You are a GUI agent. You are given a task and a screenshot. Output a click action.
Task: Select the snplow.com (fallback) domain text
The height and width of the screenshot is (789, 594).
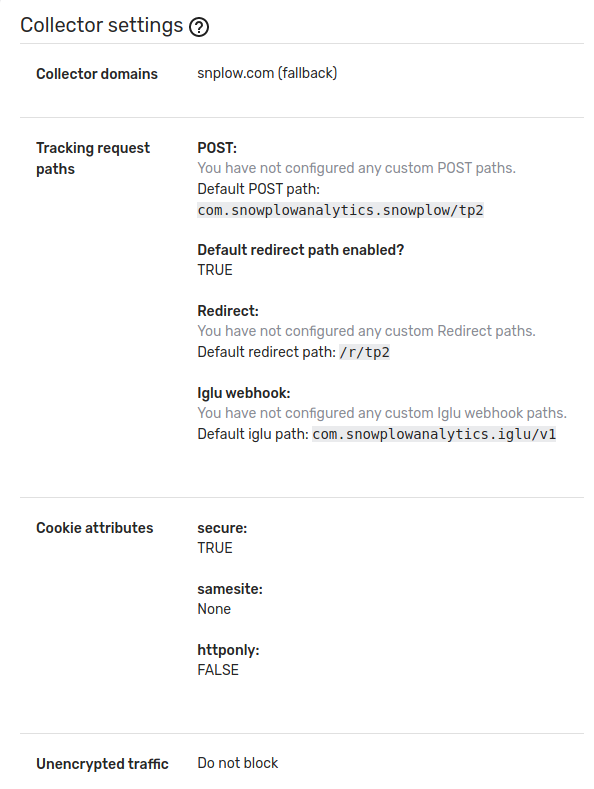pyautogui.click(x=267, y=73)
